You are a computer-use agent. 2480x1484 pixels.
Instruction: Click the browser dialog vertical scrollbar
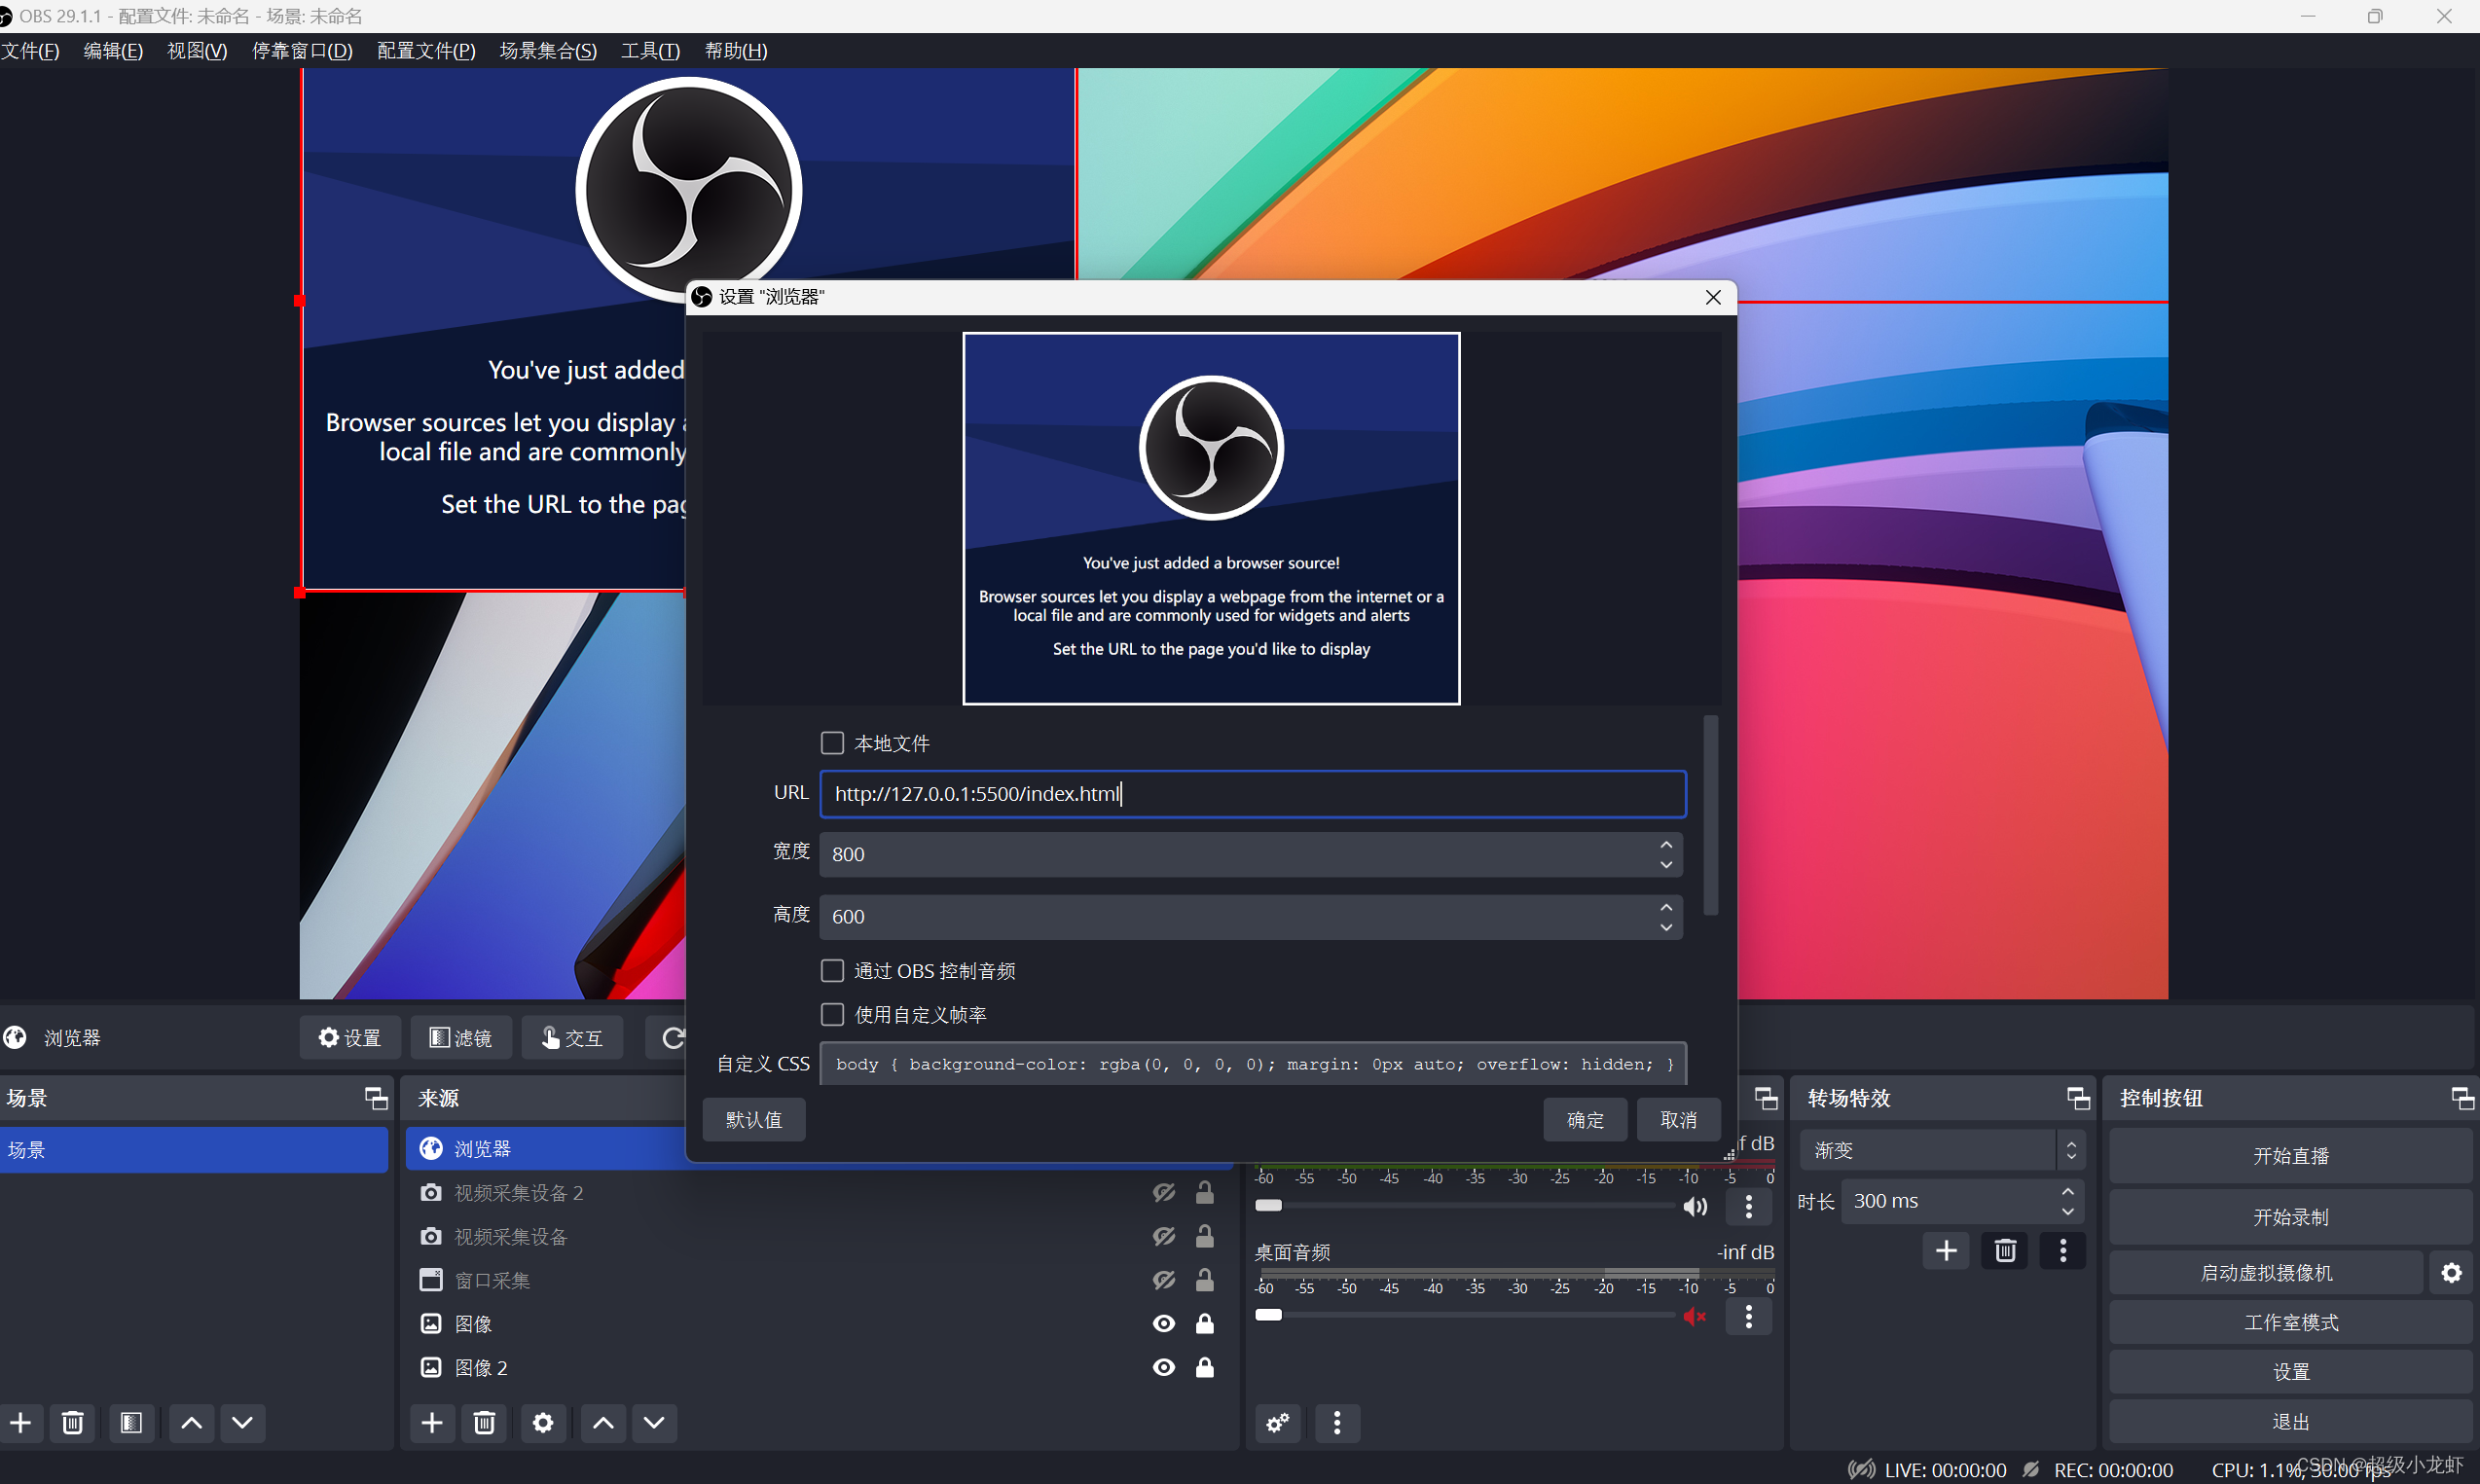click(x=1711, y=815)
